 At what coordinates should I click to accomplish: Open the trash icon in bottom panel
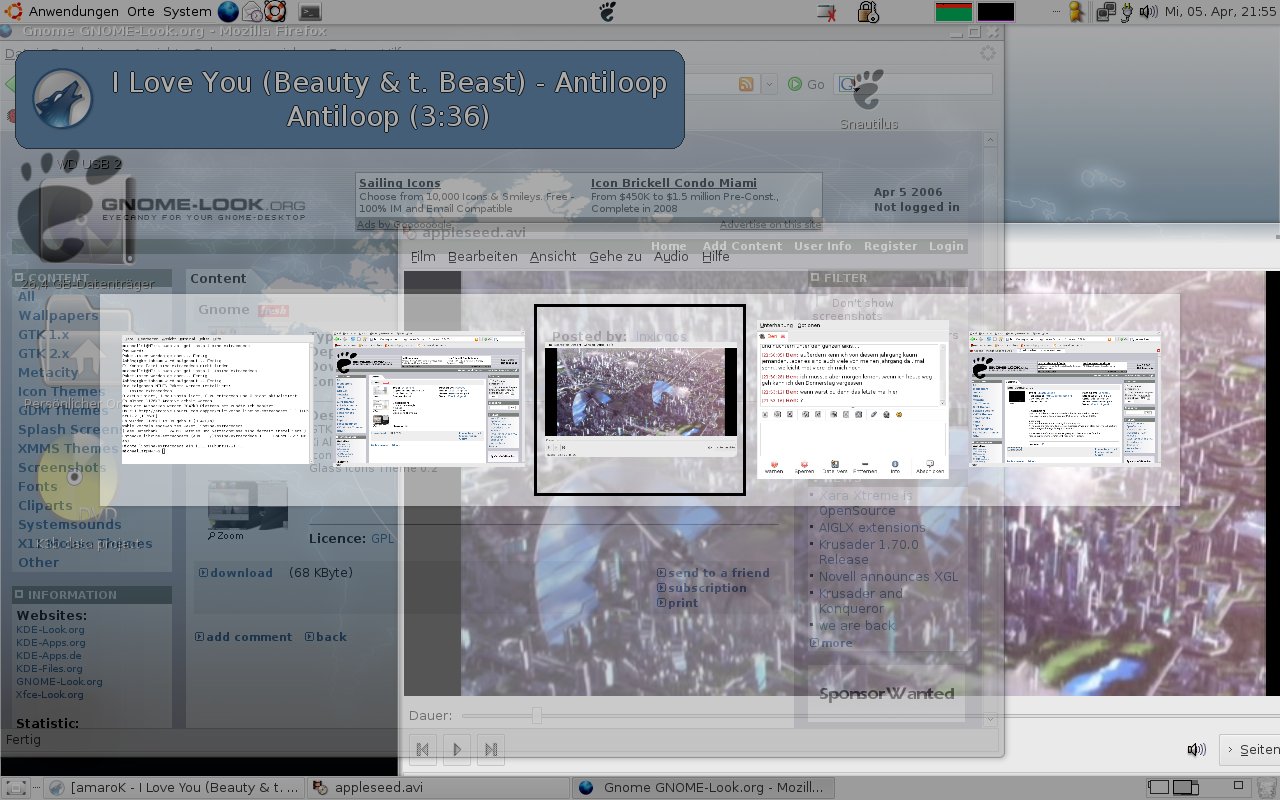click(x=1266, y=787)
